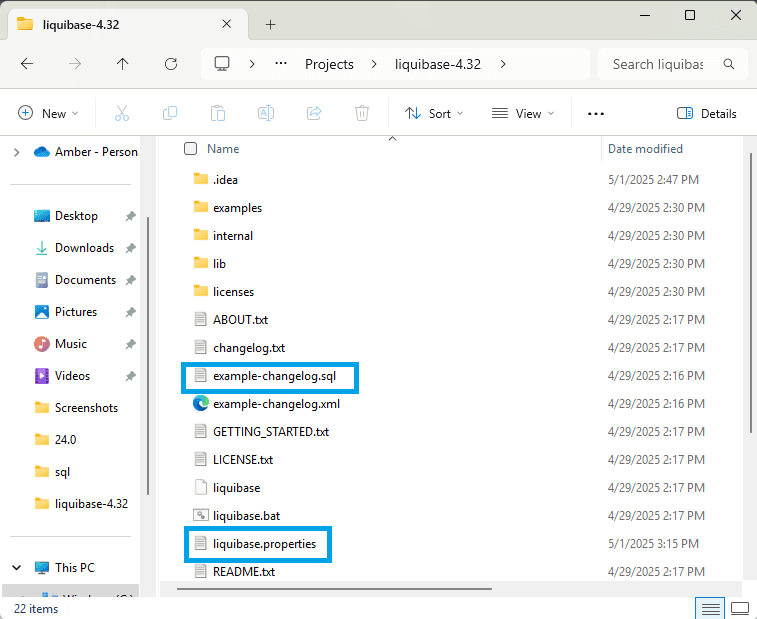The image size is (757, 619).
Task: Switch to large thumbnails view in status bar
Action: [x=740, y=608]
